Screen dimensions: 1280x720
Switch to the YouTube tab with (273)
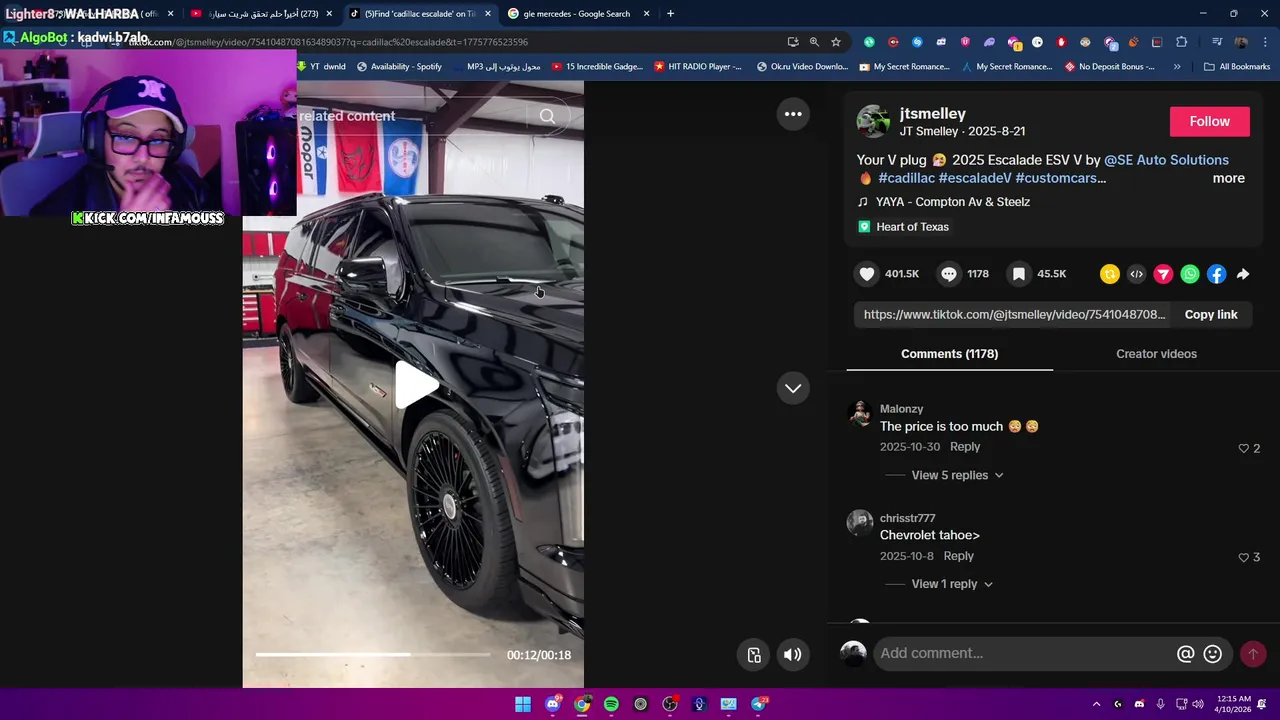[262, 14]
